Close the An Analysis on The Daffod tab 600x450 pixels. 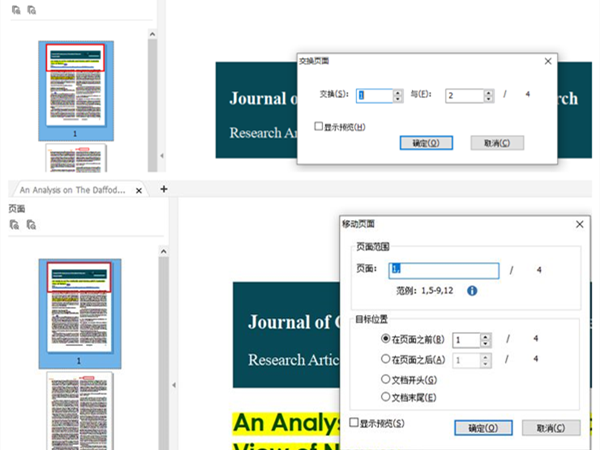(x=141, y=189)
